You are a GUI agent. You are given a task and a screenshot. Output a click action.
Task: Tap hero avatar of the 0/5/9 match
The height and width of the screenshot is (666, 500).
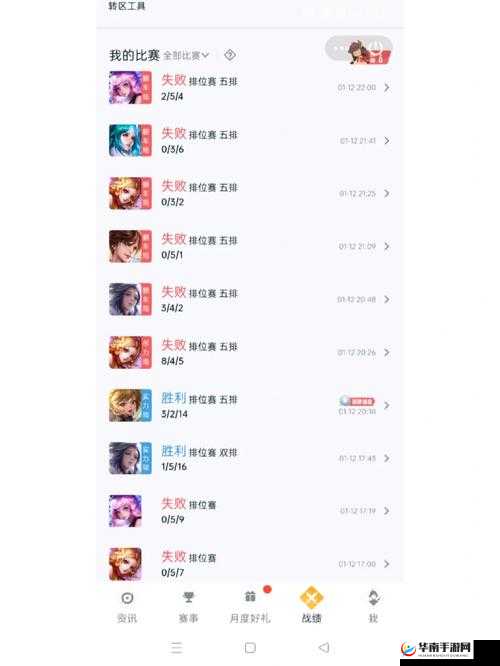pyautogui.click(x=125, y=511)
